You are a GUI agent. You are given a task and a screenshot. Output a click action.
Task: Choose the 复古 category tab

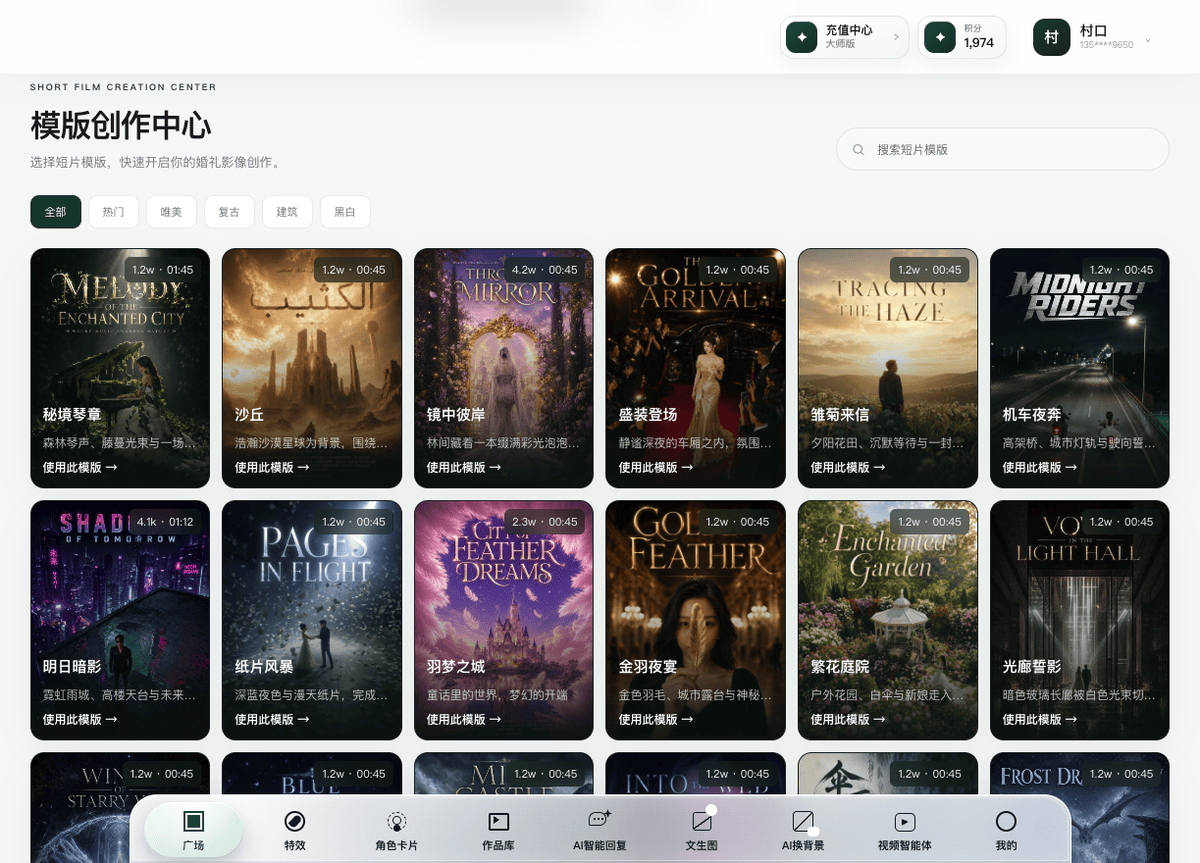(229, 212)
